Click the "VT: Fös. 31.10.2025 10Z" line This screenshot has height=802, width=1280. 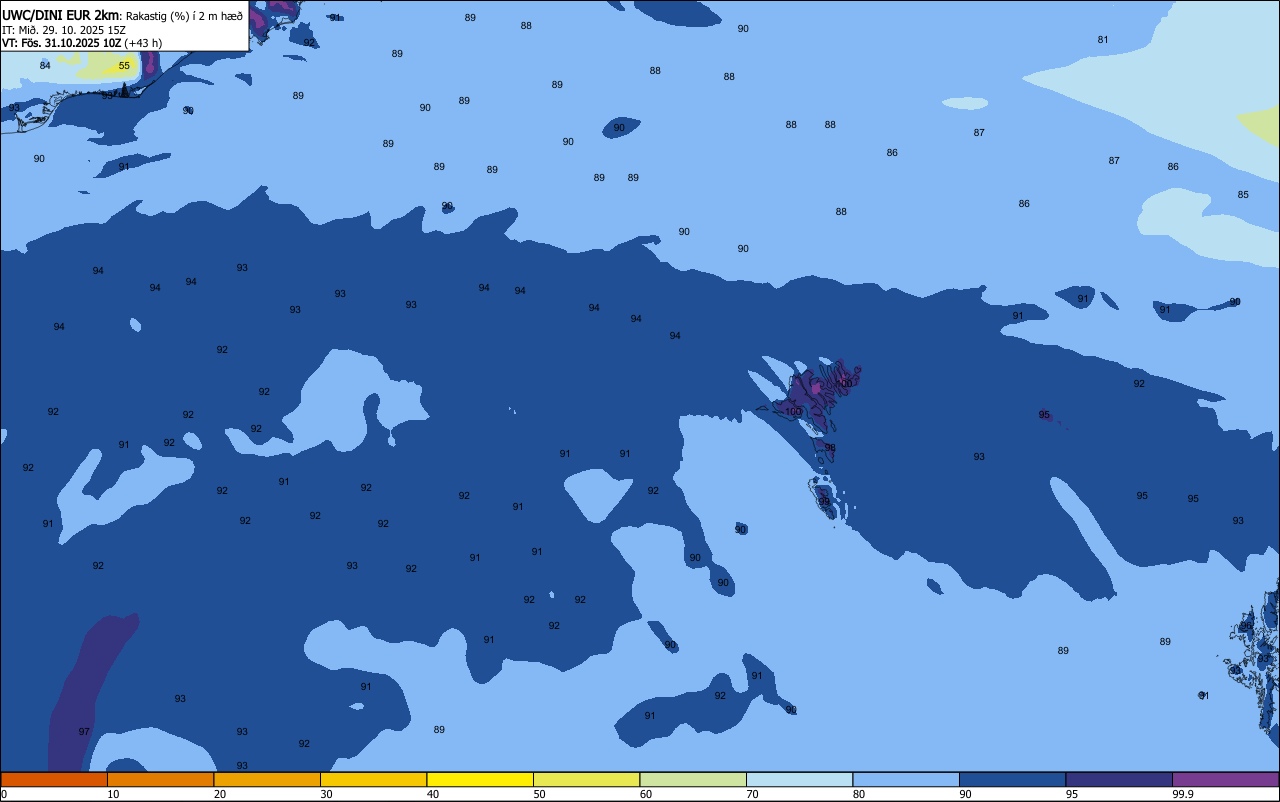(x=61, y=43)
